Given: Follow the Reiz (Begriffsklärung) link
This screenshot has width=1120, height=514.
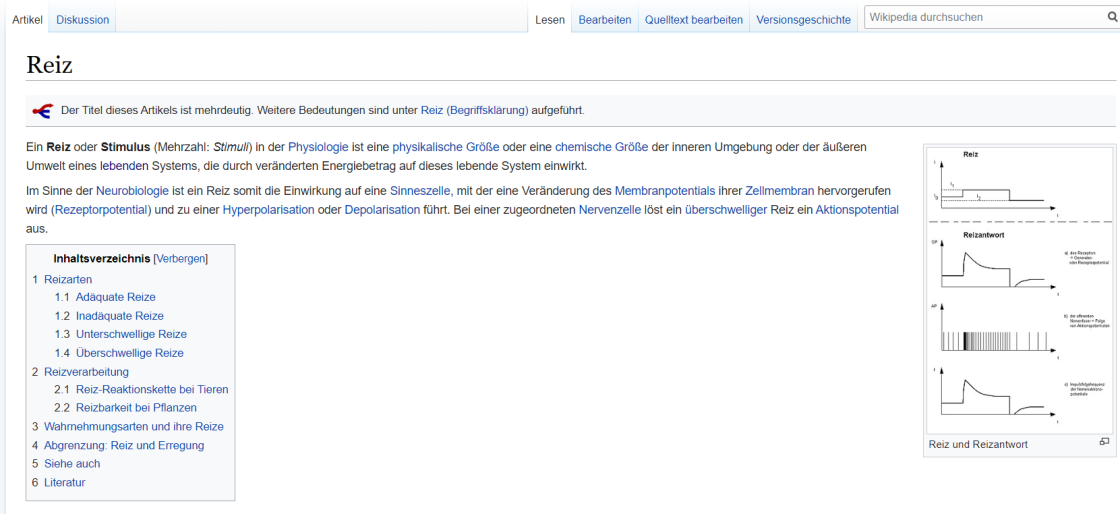Looking at the screenshot, I should [474, 111].
